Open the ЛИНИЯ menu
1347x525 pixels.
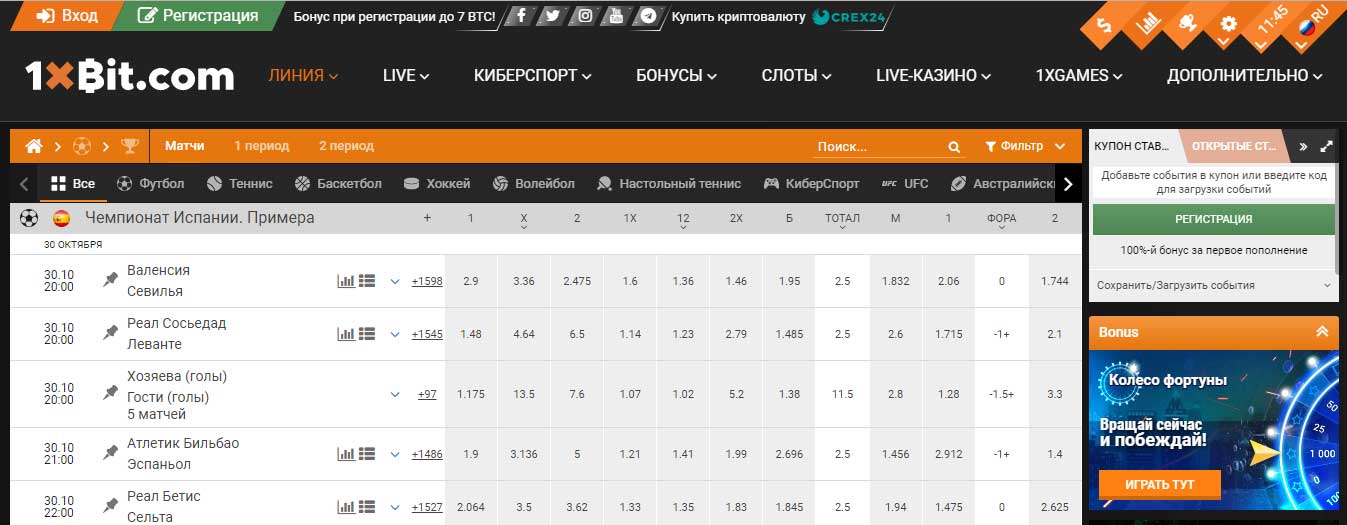[x=304, y=76]
